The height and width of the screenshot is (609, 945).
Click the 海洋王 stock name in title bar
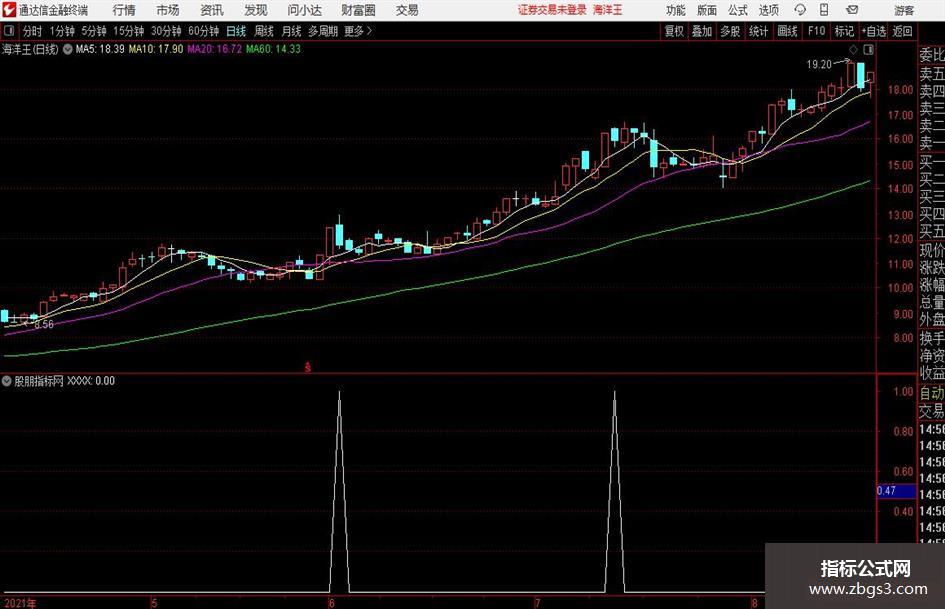[x=608, y=10]
